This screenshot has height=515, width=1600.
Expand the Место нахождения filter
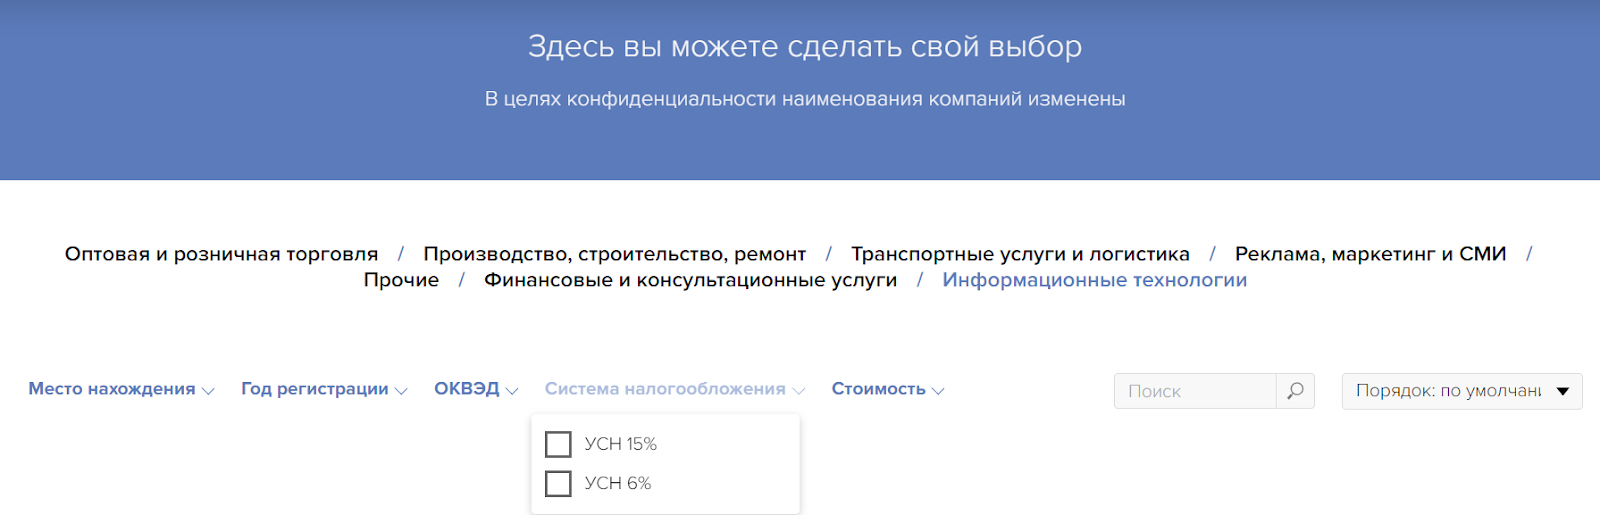click(120, 389)
